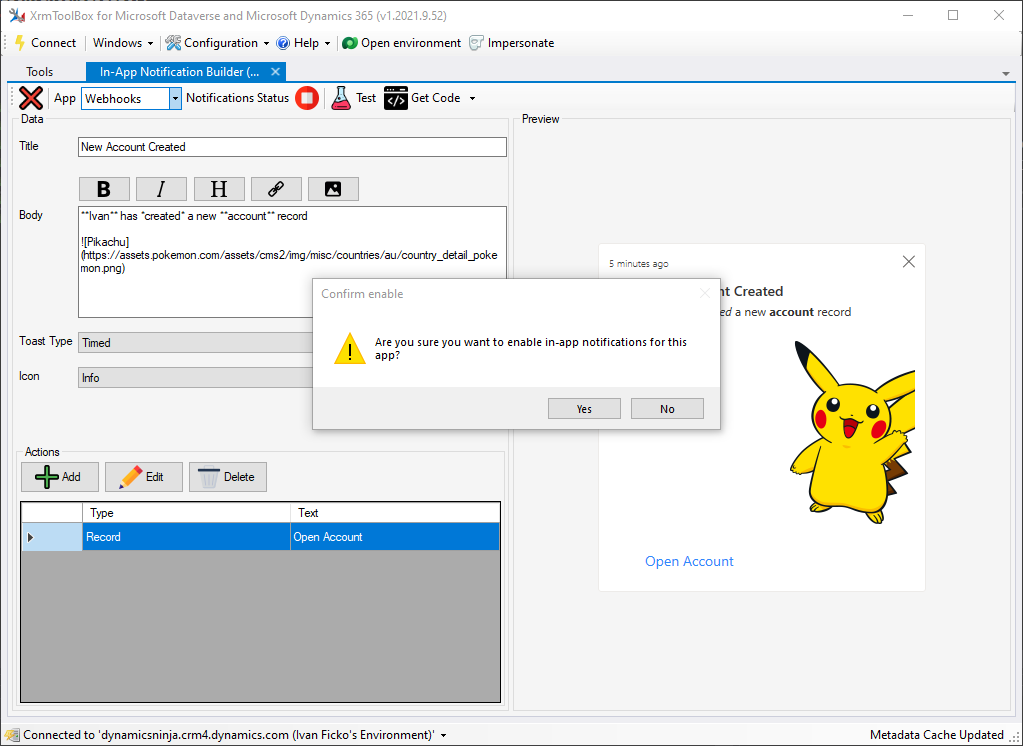Click the Impersonate button
Viewport: 1023px width, 746px height.
click(x=512, y=43)
